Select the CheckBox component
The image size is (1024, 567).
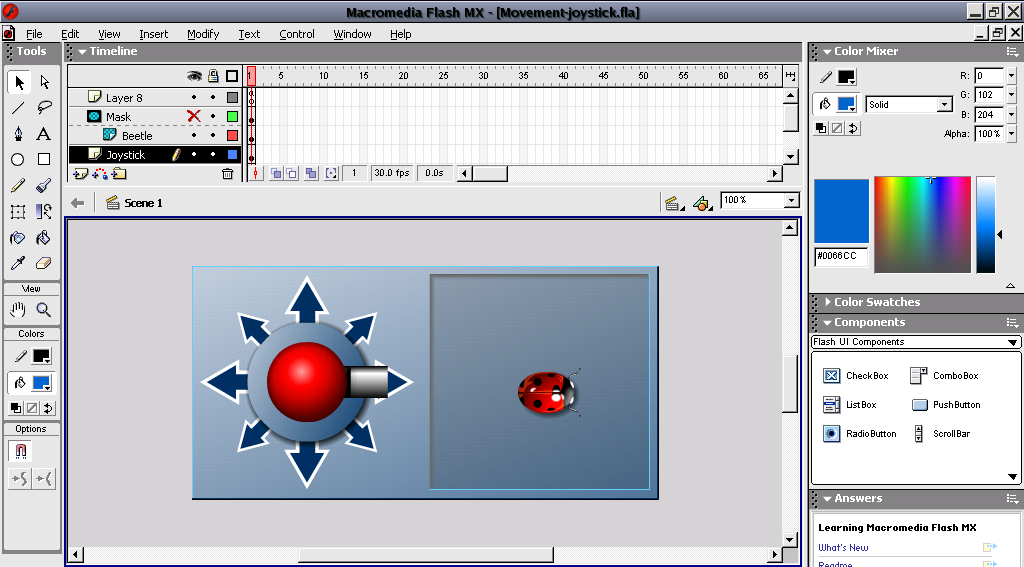856,376
